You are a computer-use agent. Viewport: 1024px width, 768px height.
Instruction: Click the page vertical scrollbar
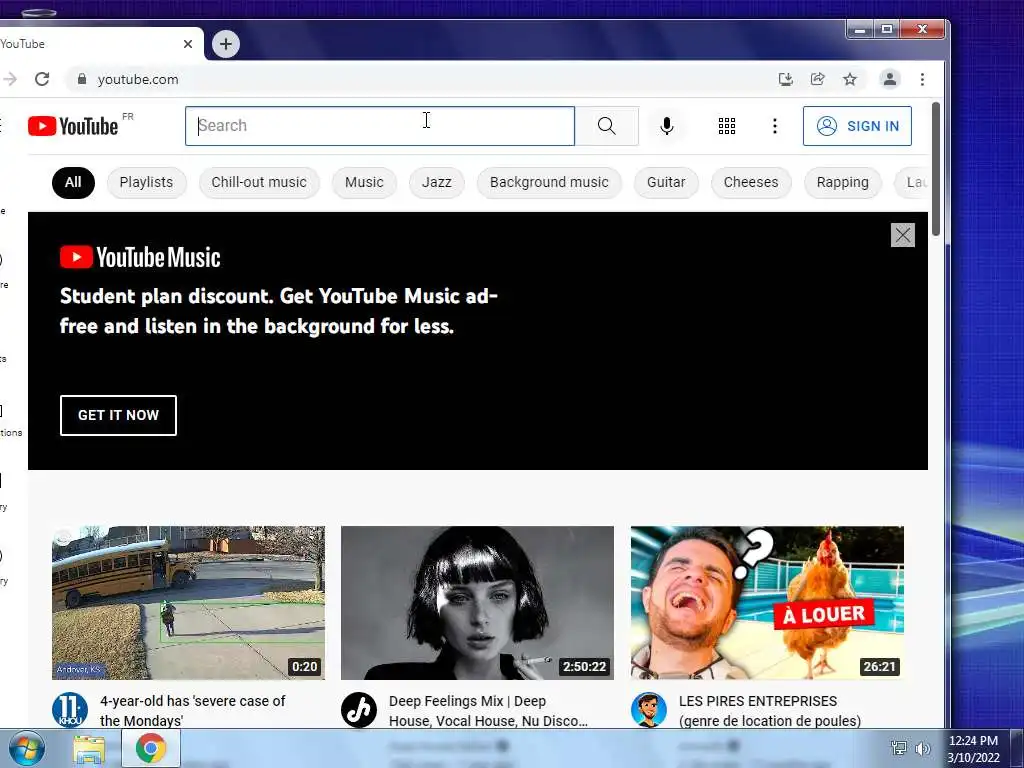[936, 168]
